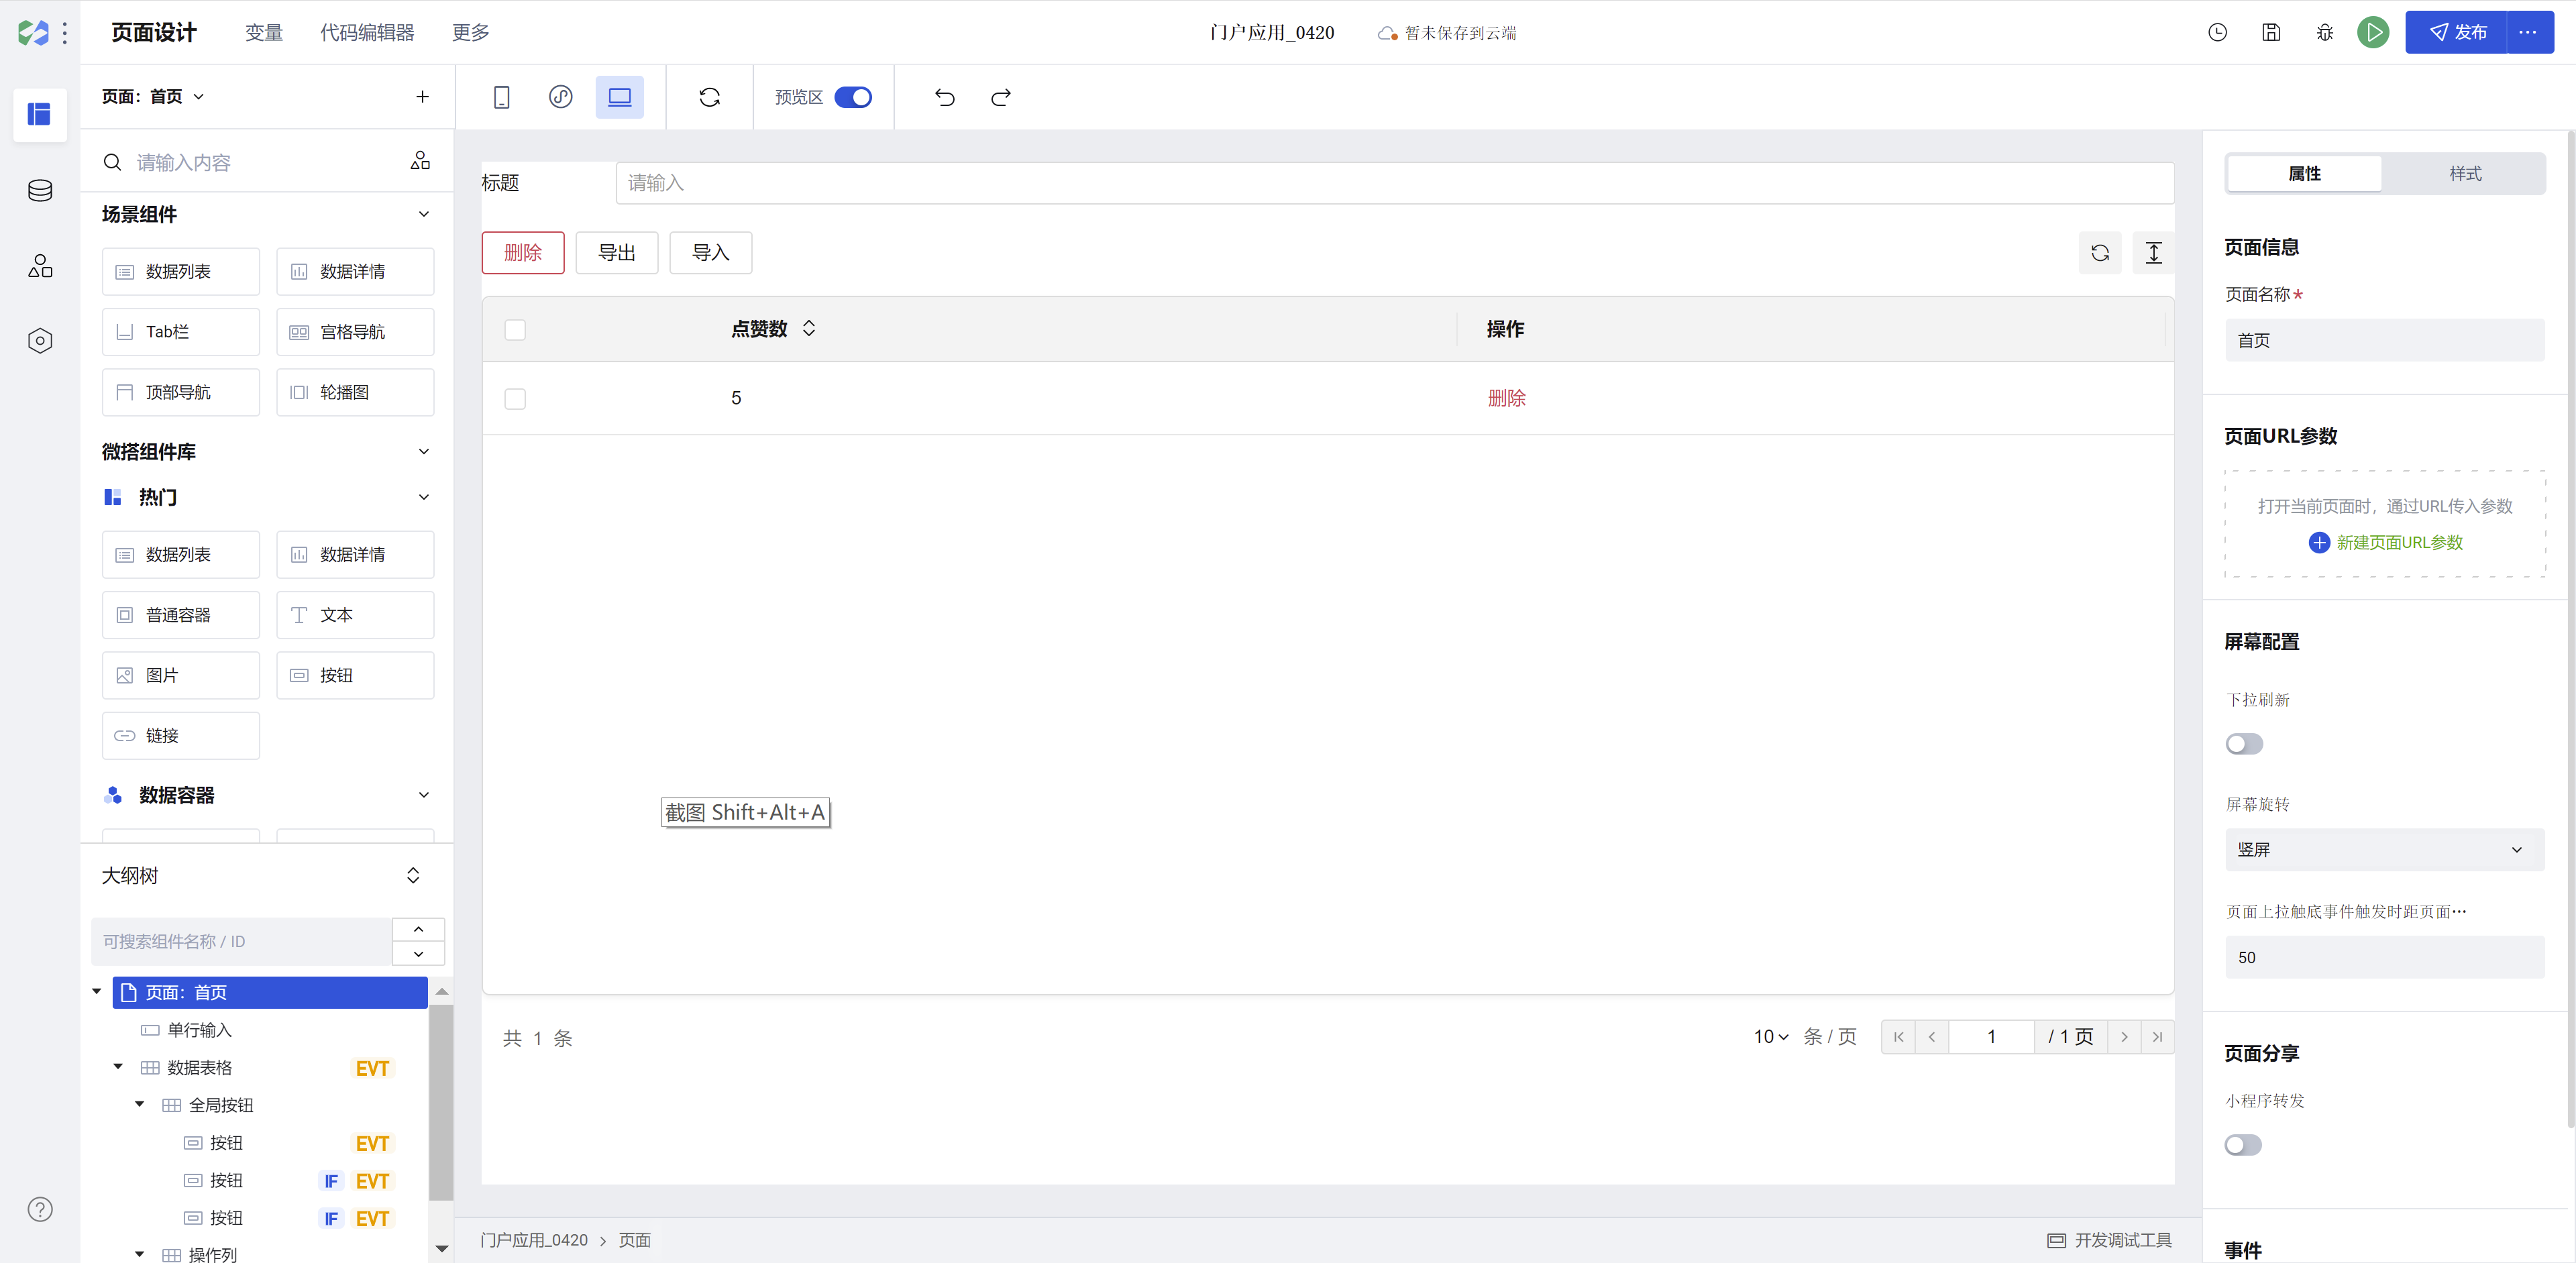Switch to mobile phone preview
The image size is (2576, 1263).
point(502,97)
